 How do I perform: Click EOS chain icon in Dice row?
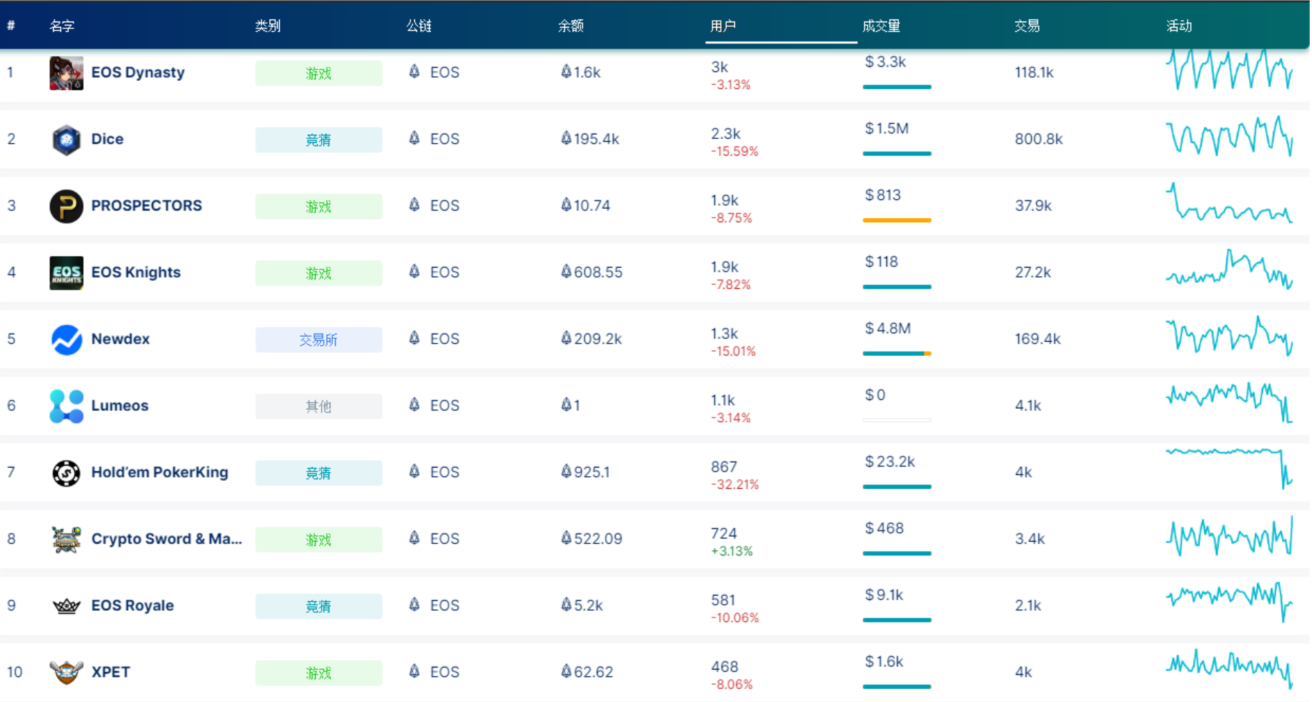tap(414, 138)
